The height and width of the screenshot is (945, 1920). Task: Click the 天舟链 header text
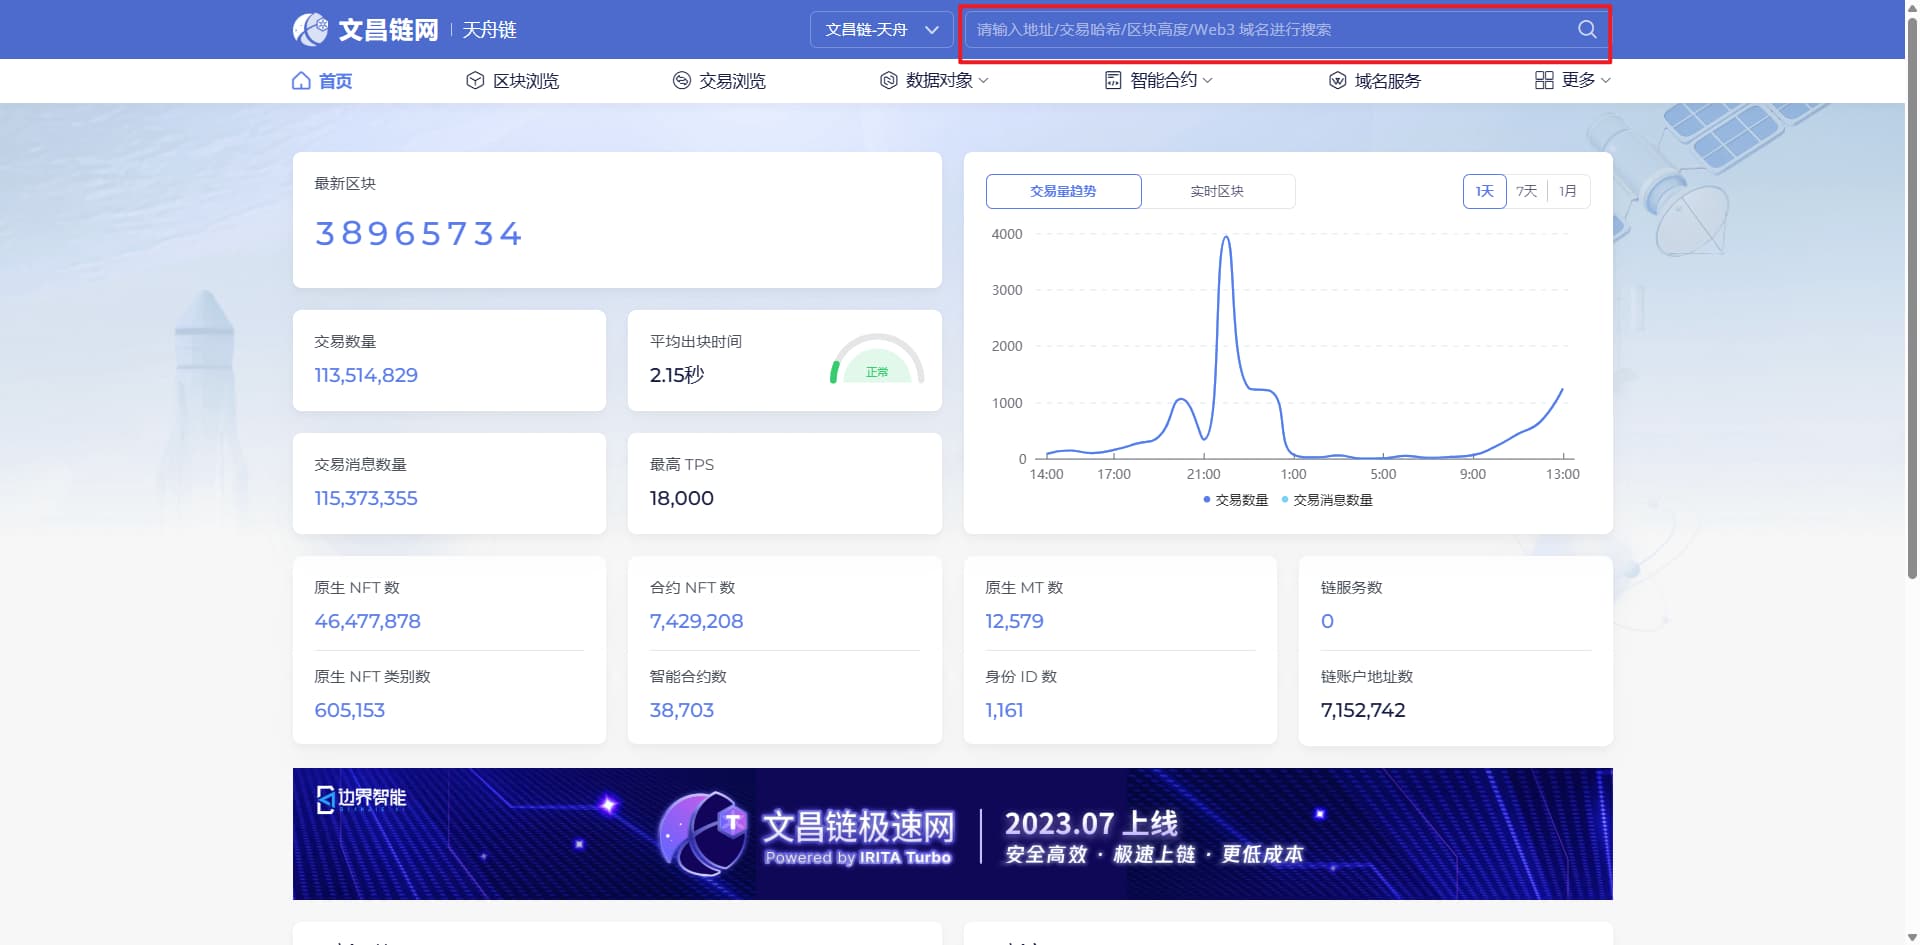click(x=489, y=30)
